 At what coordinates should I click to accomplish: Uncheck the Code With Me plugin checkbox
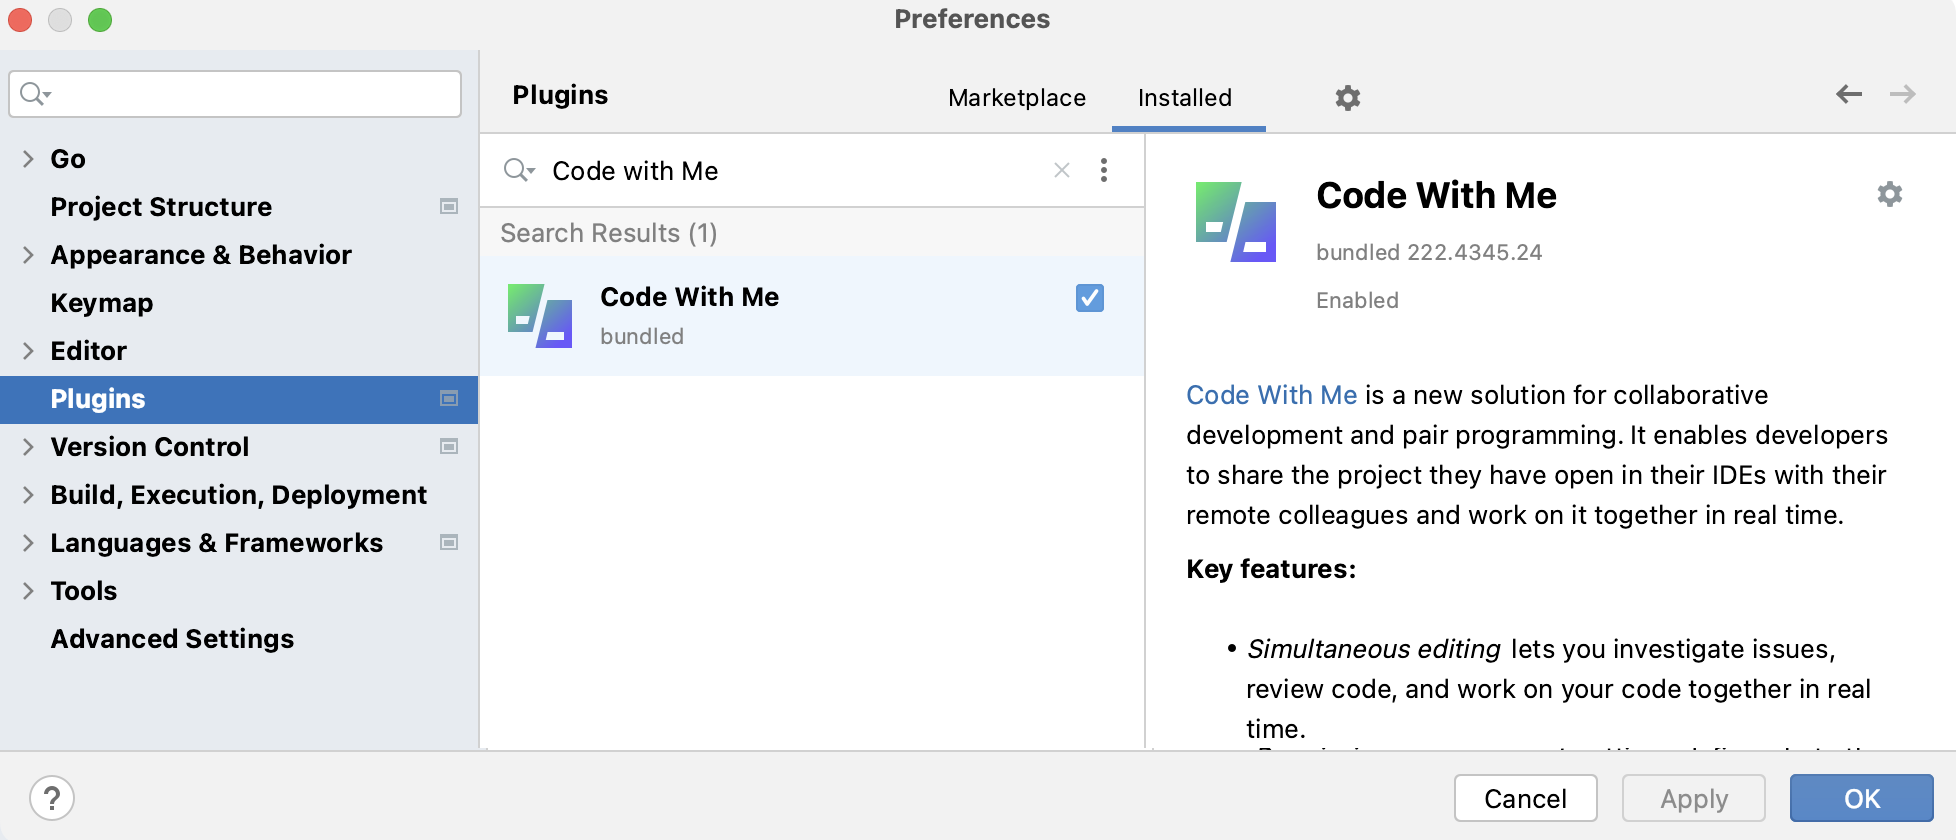(x=1090, y=298)
